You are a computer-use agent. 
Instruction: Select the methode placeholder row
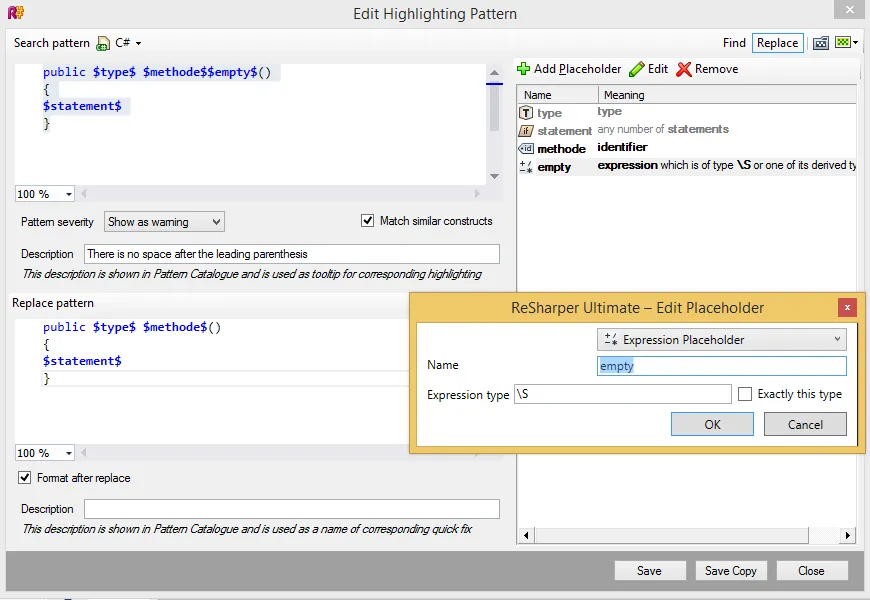[687, 148]
